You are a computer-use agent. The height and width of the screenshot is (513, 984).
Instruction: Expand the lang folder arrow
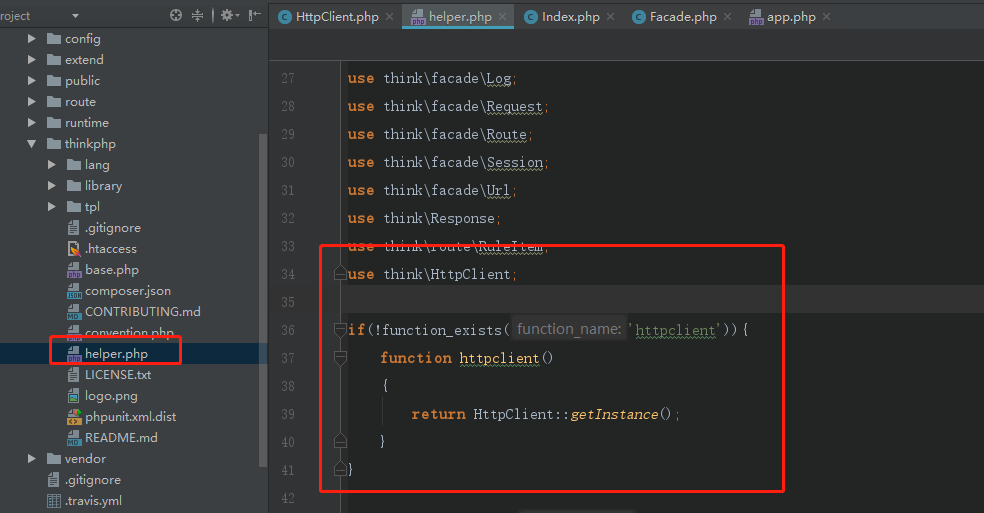coord(51,165)
